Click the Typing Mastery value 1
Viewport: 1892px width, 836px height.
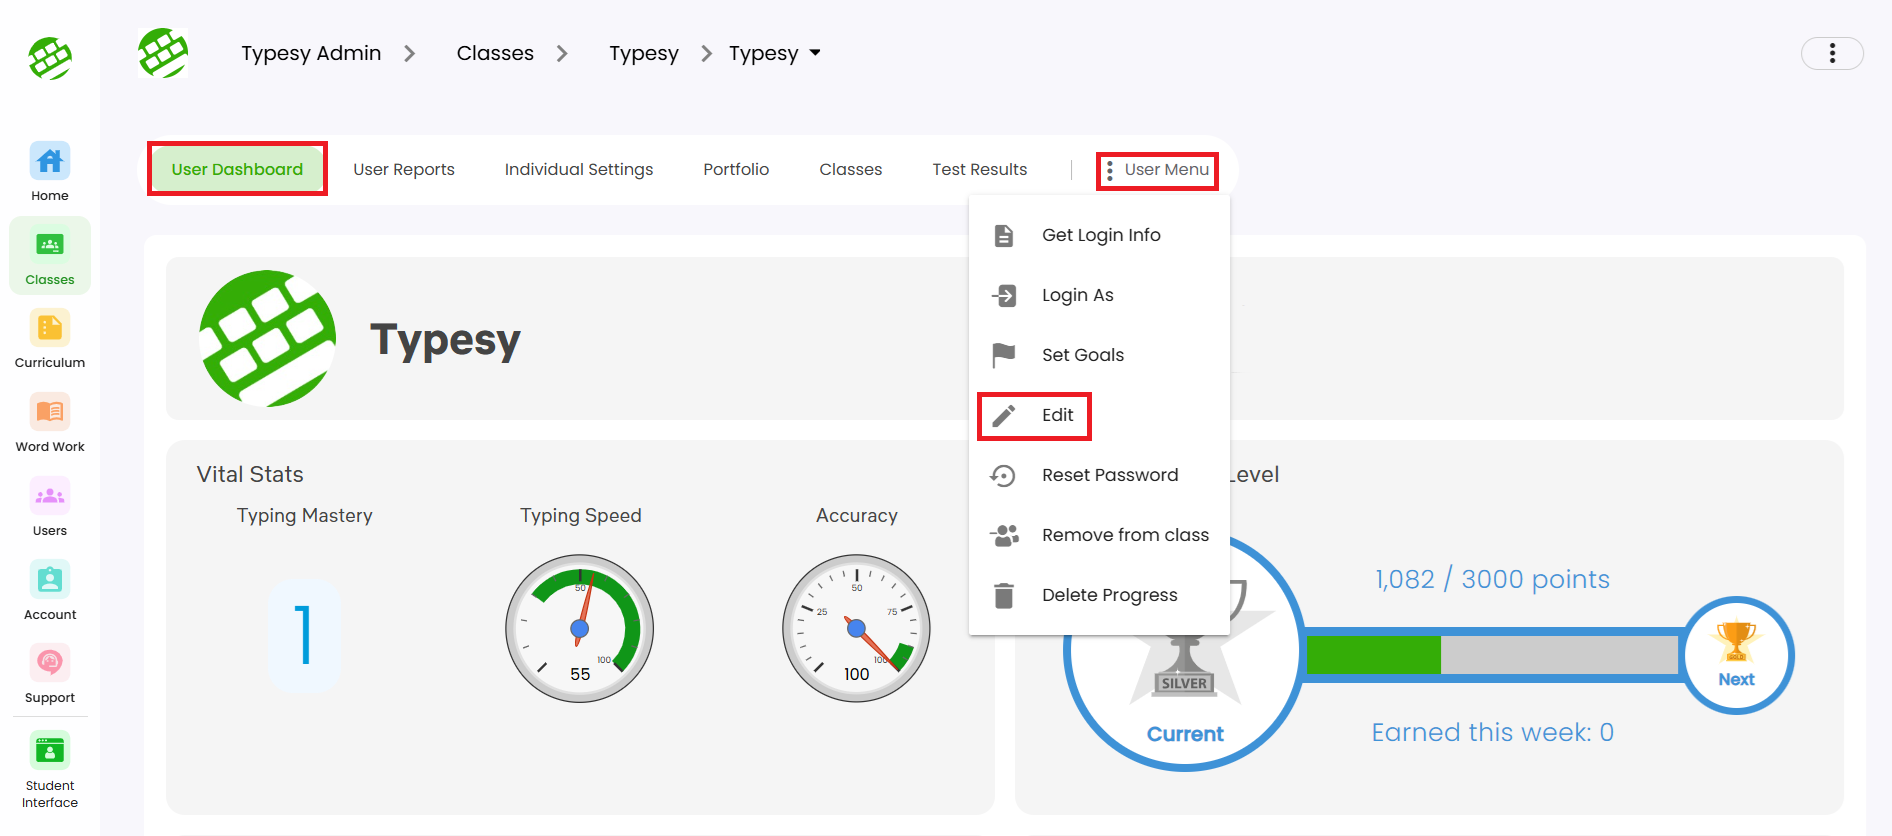[x=304, y=636]
